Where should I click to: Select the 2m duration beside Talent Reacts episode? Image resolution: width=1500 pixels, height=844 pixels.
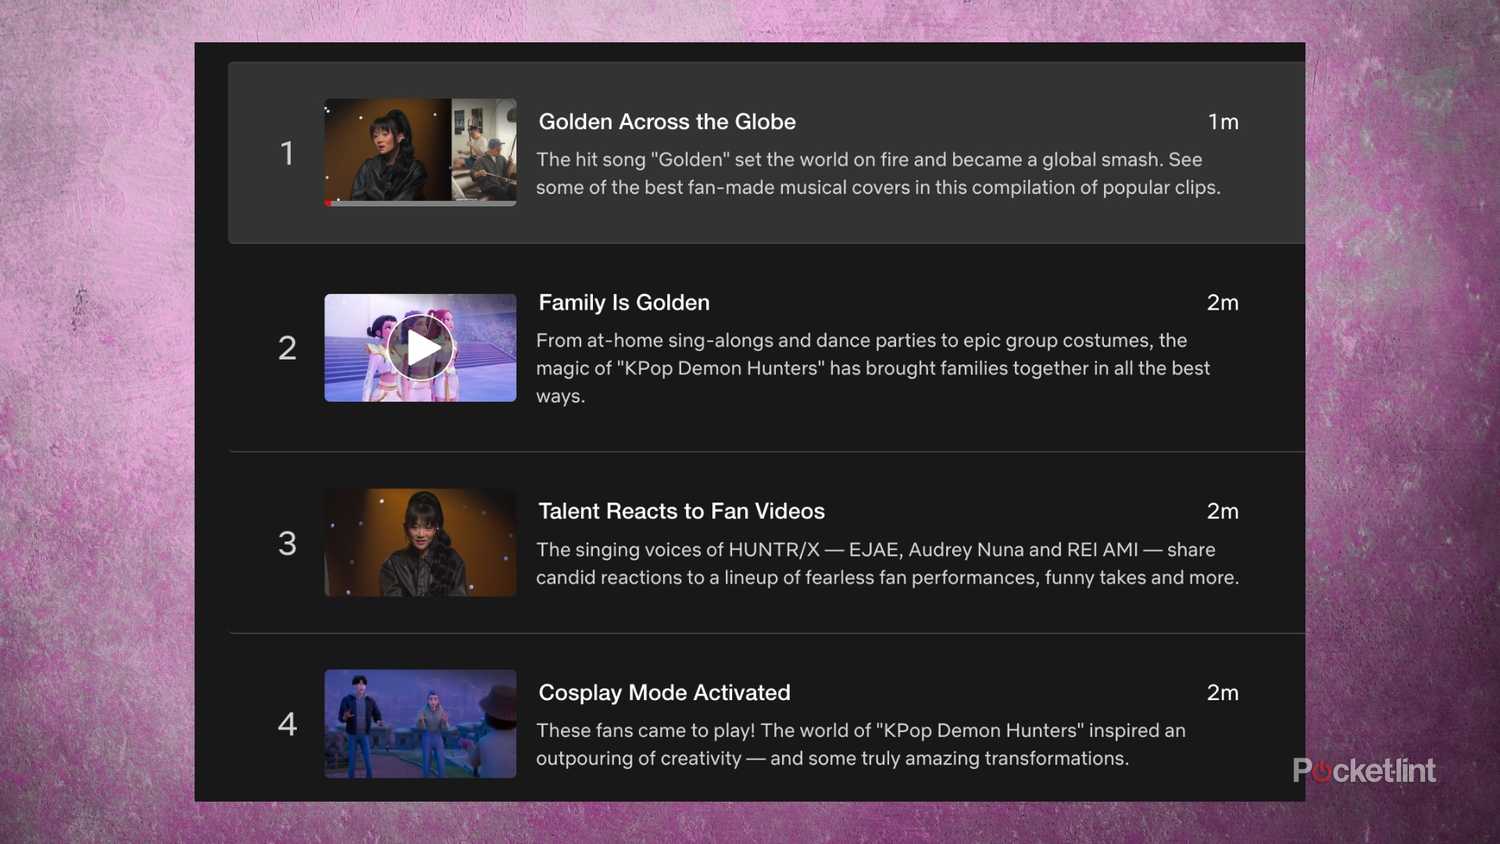(x=1223, y=511)
